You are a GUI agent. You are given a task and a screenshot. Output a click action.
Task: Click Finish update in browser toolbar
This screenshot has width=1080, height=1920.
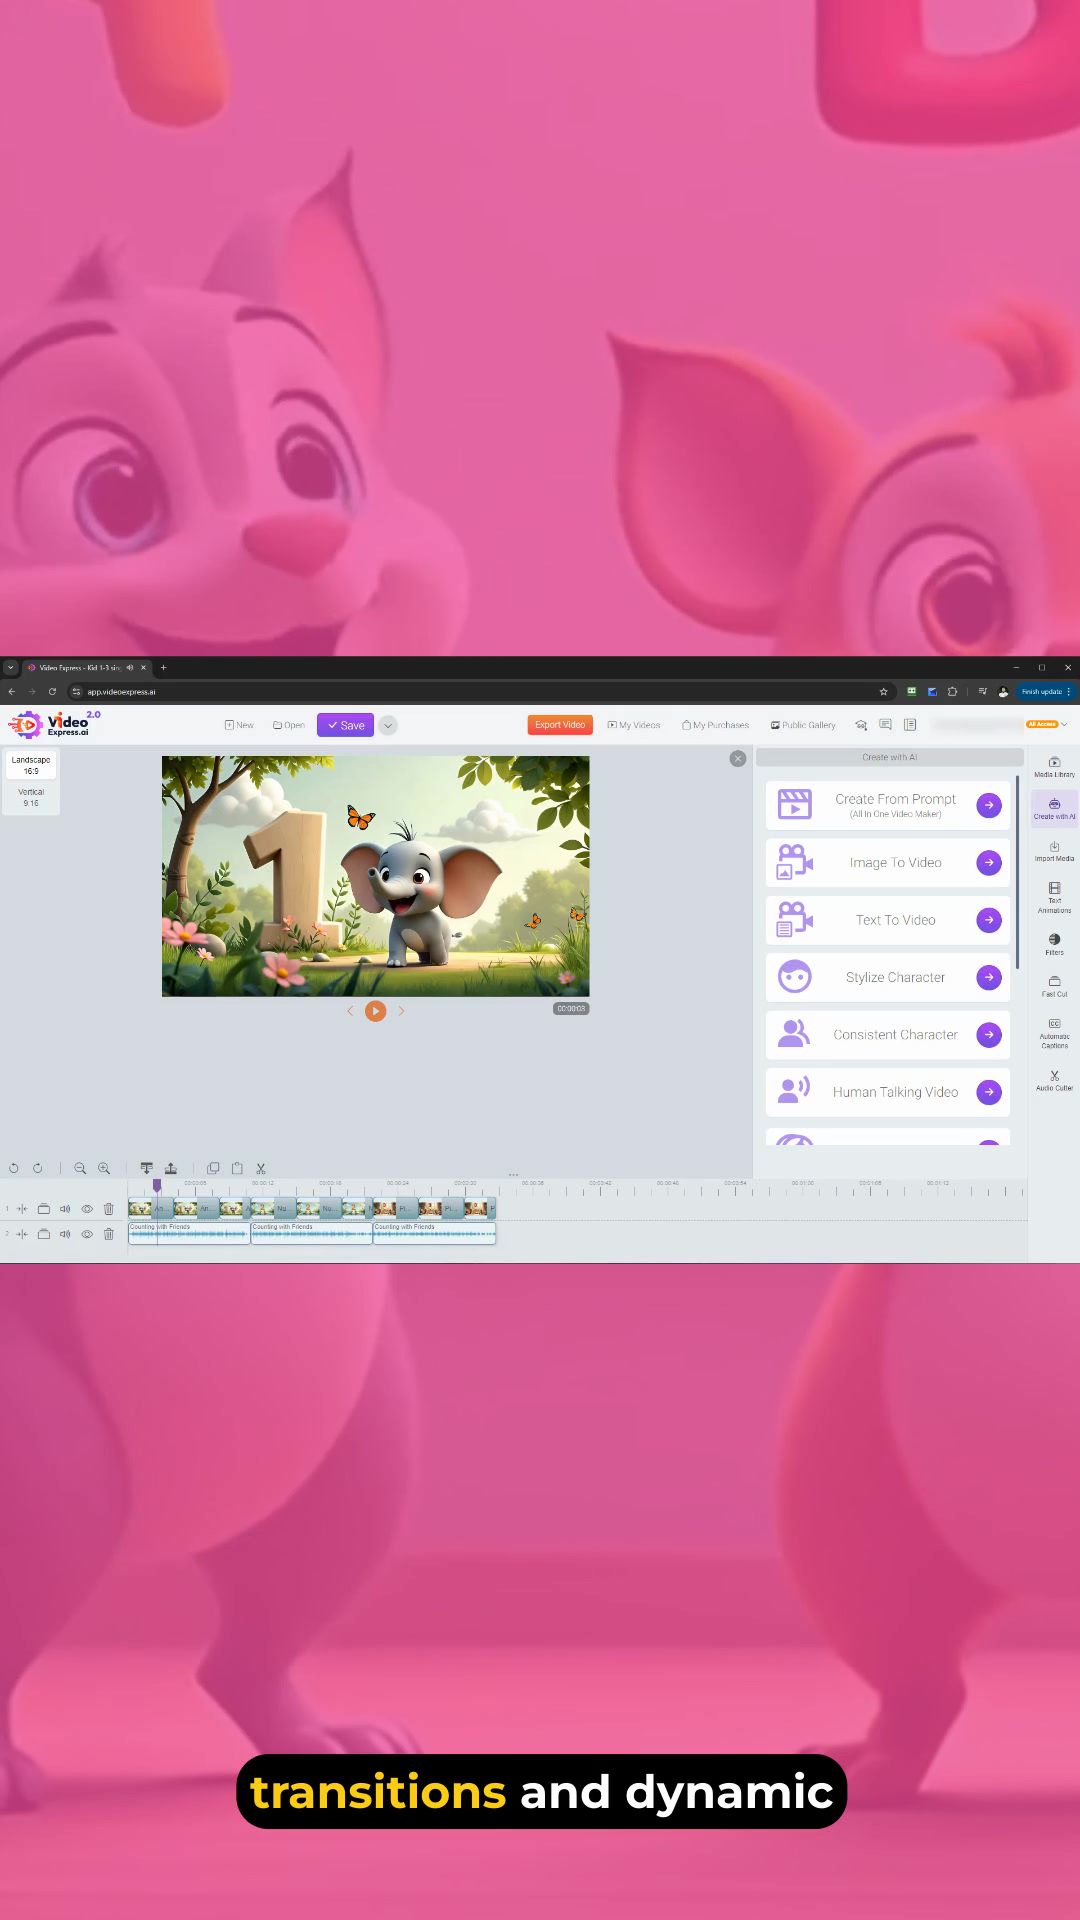point(1046,692)
